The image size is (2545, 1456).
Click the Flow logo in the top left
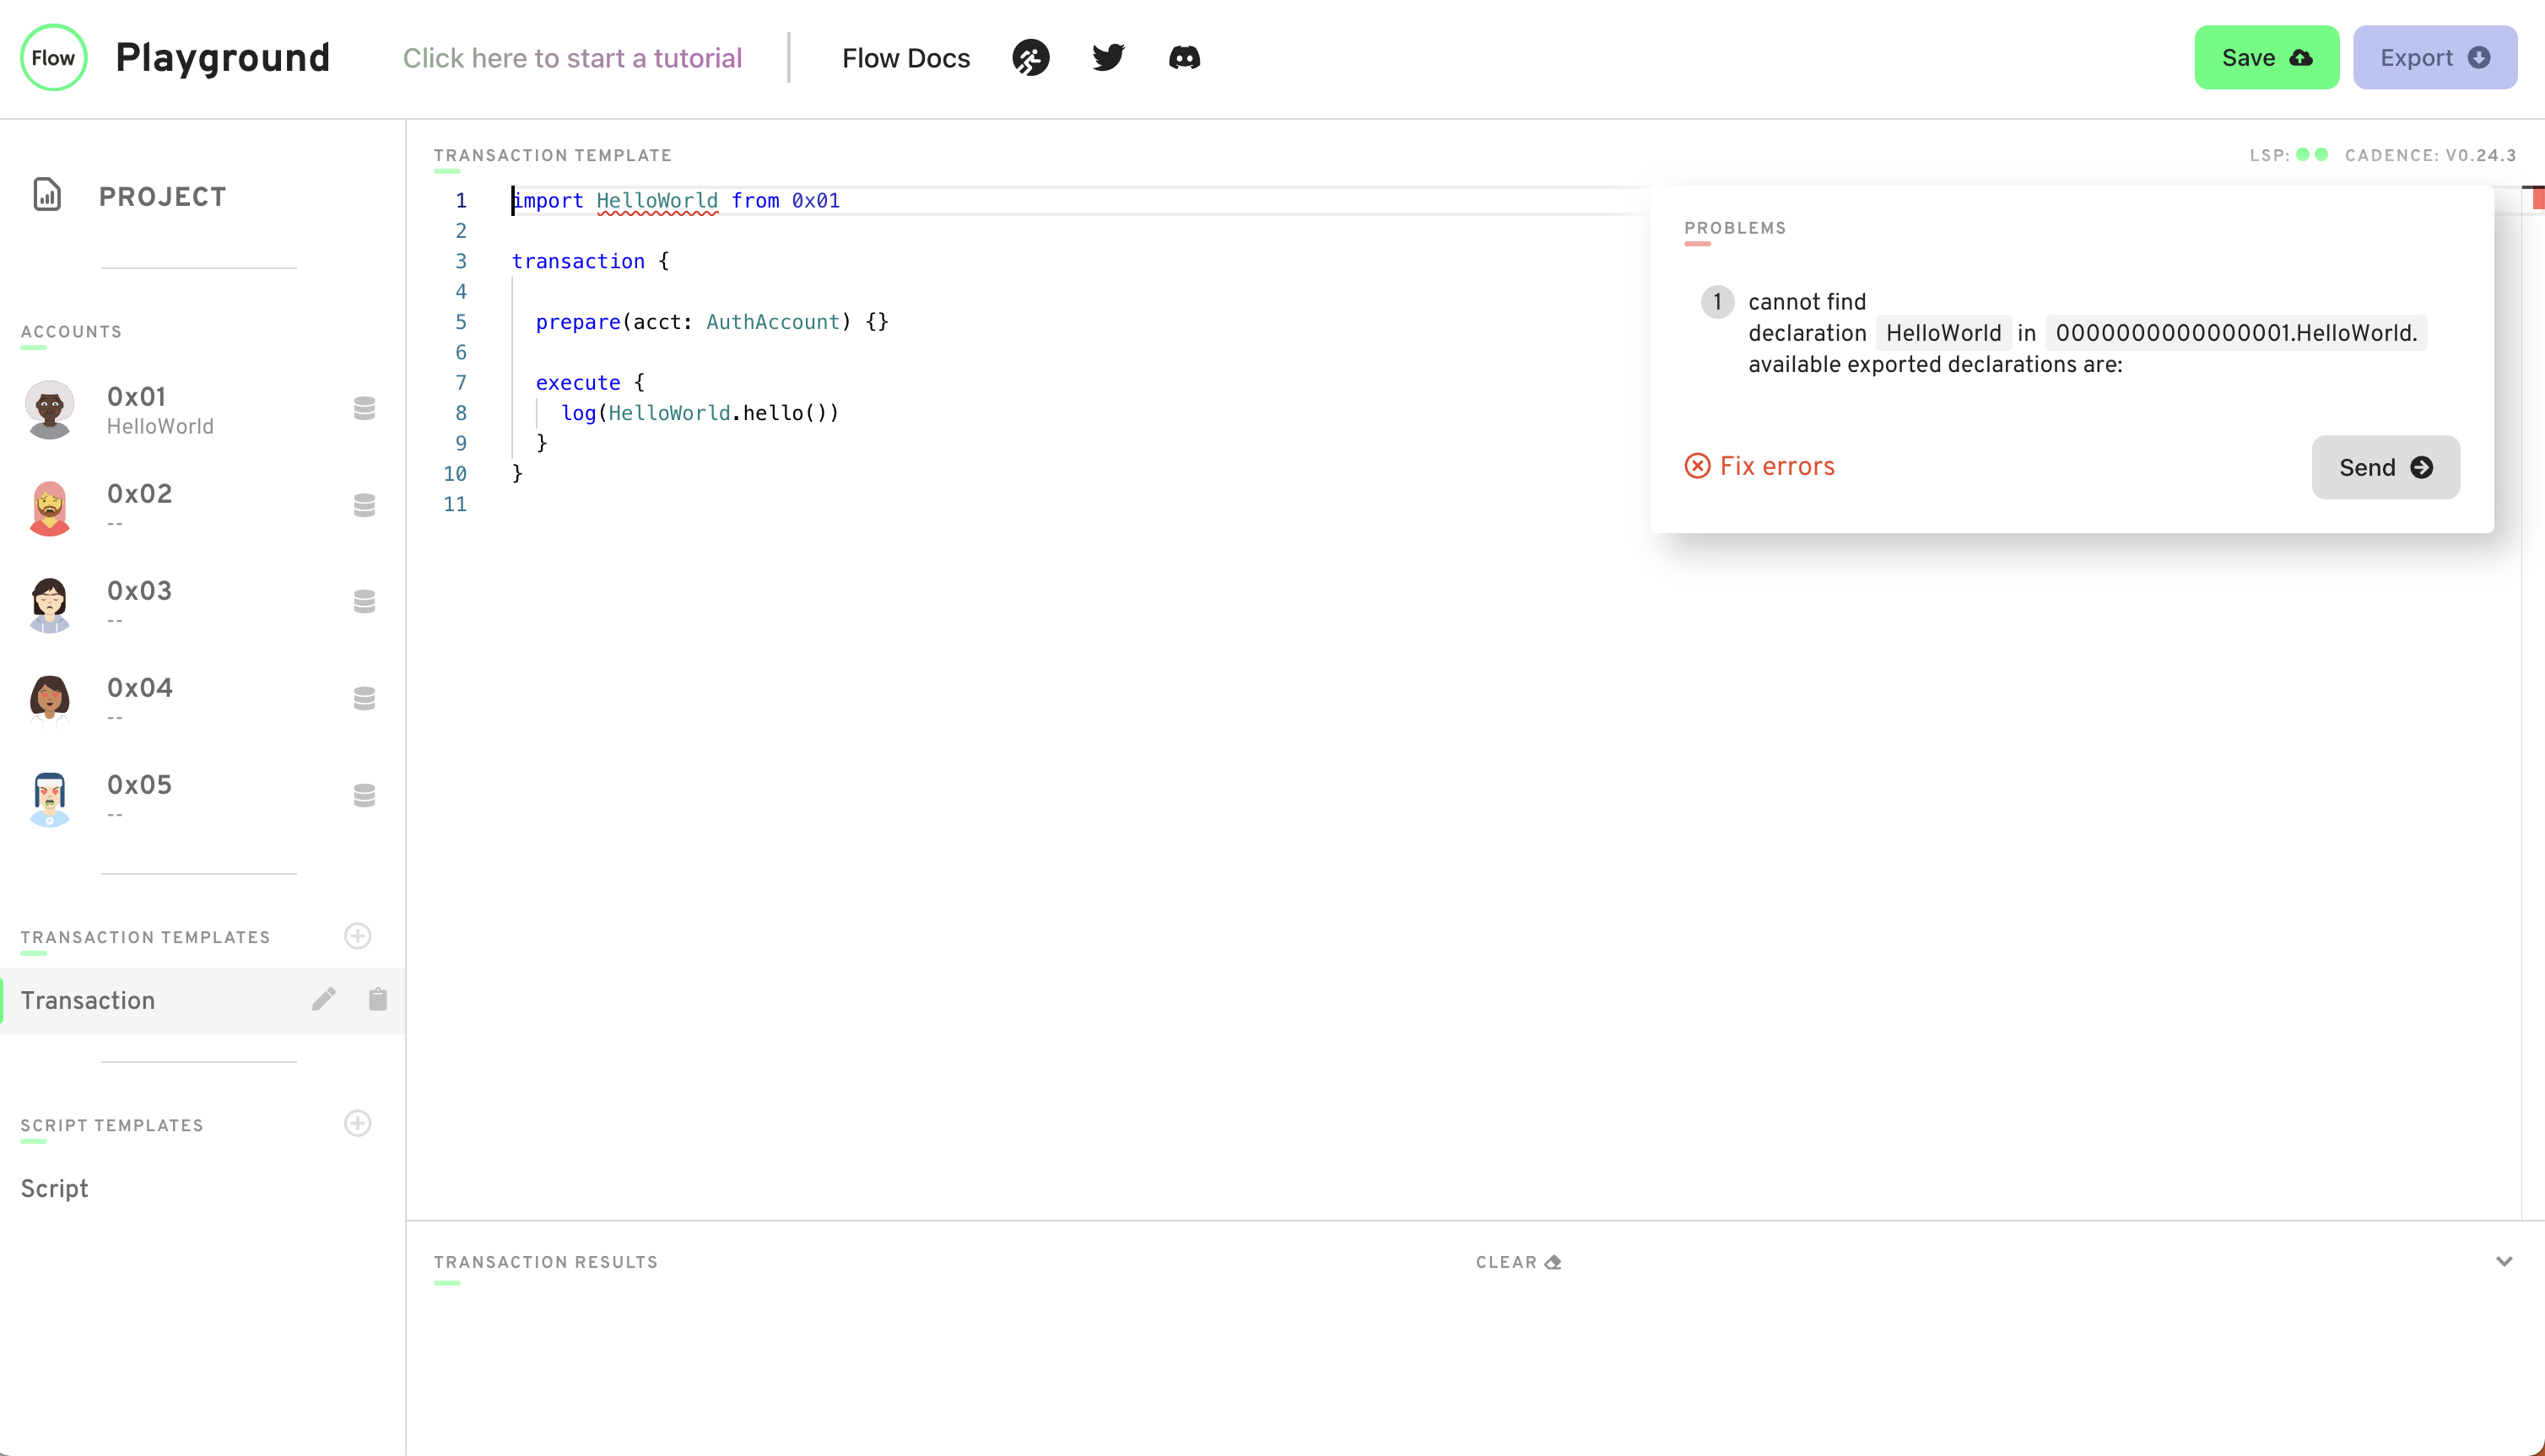pos(53,57)
